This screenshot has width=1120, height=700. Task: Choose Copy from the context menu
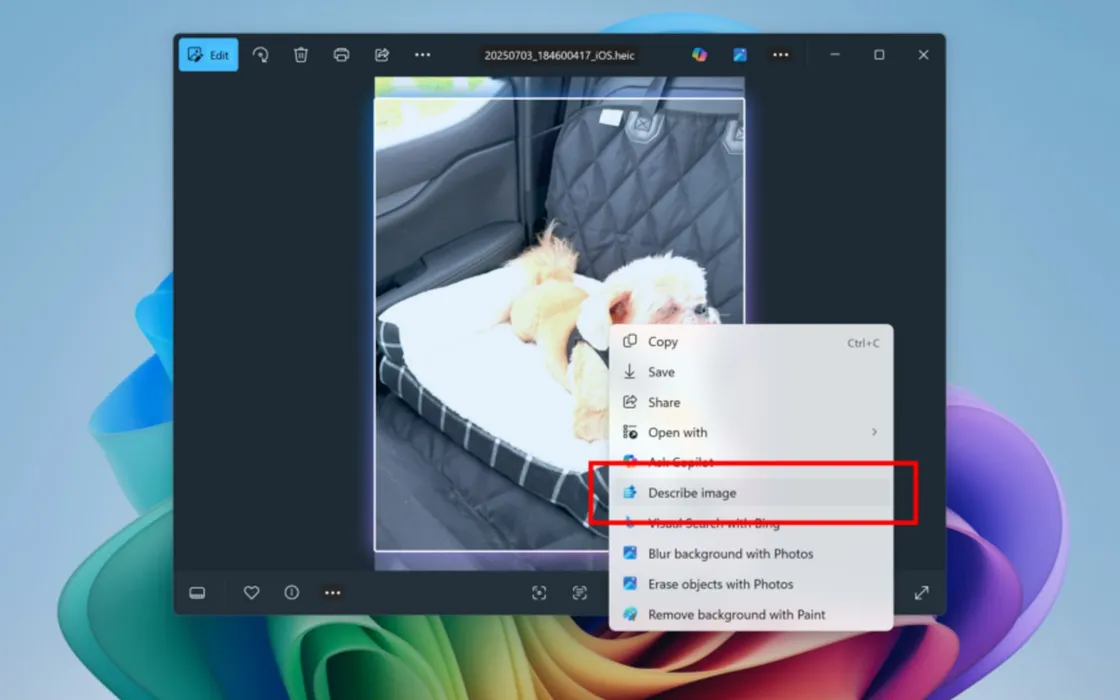tap(751, 342)
